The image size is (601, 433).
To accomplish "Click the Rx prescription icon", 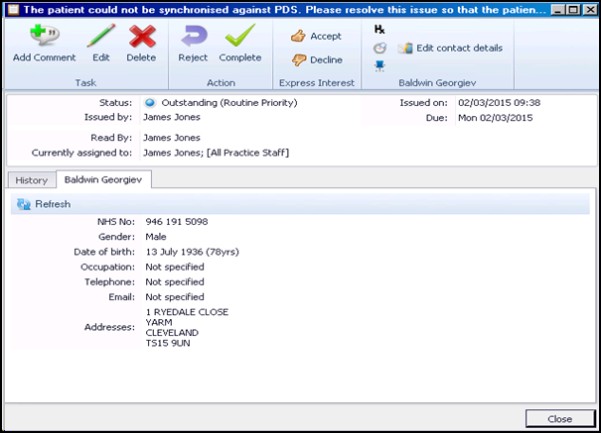I will (380, 30).
